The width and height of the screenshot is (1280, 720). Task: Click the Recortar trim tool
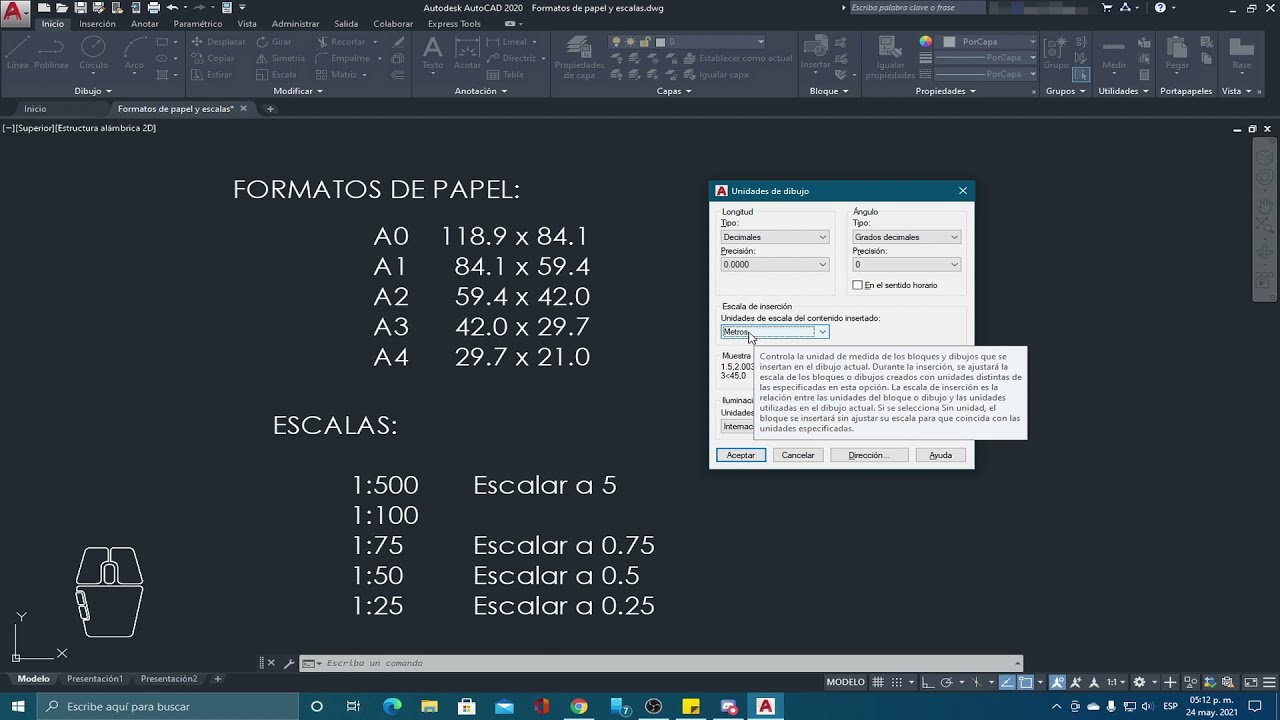point(340,42)
